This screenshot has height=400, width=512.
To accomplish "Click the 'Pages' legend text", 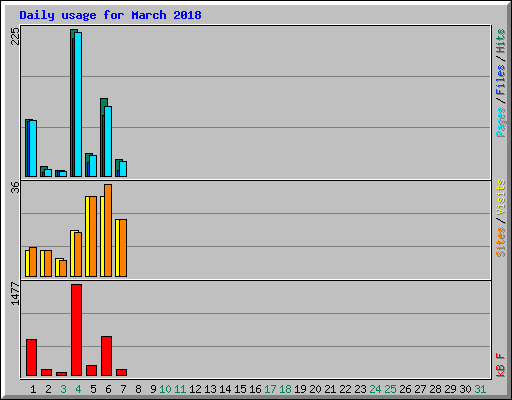I will click(500, 122).
